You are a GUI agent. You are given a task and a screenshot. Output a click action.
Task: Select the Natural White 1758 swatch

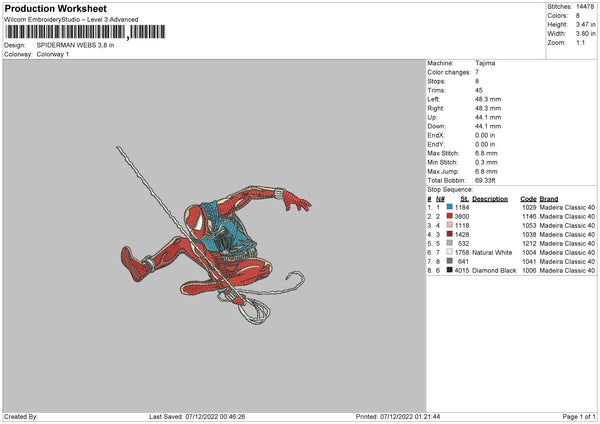(x=450, y=252)
